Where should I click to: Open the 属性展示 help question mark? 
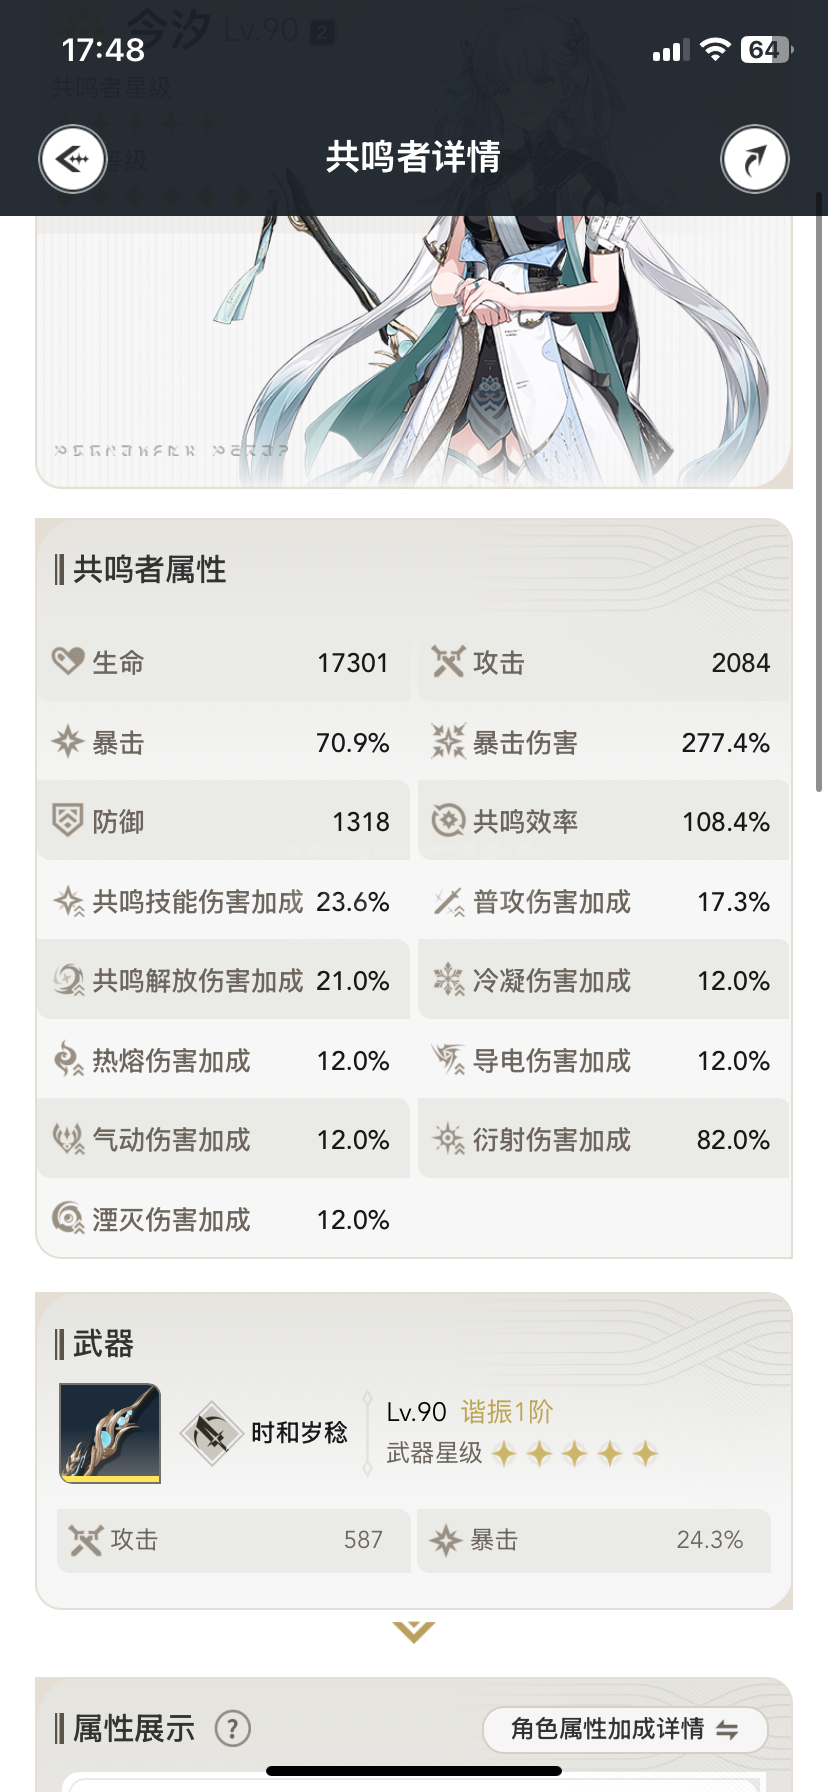pos(233,1728)
